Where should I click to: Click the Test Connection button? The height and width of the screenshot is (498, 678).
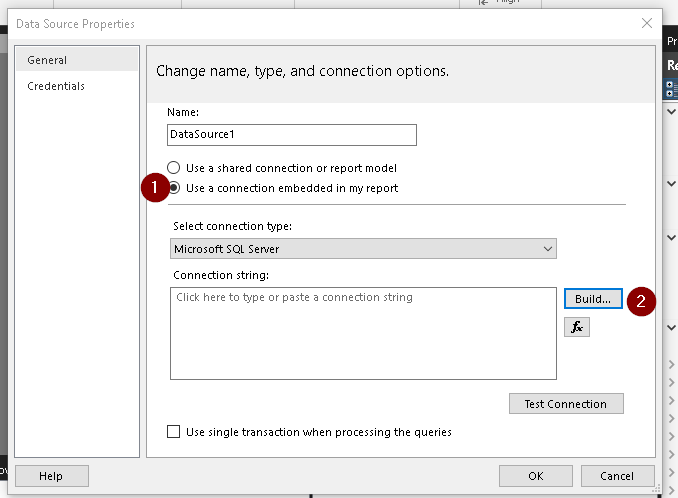[566, 403]
